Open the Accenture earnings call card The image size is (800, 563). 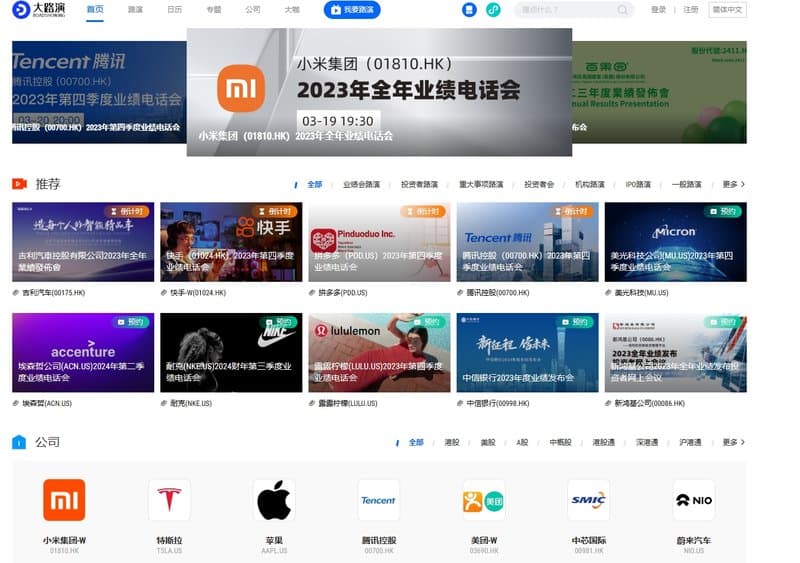click(x=83, y=353)
